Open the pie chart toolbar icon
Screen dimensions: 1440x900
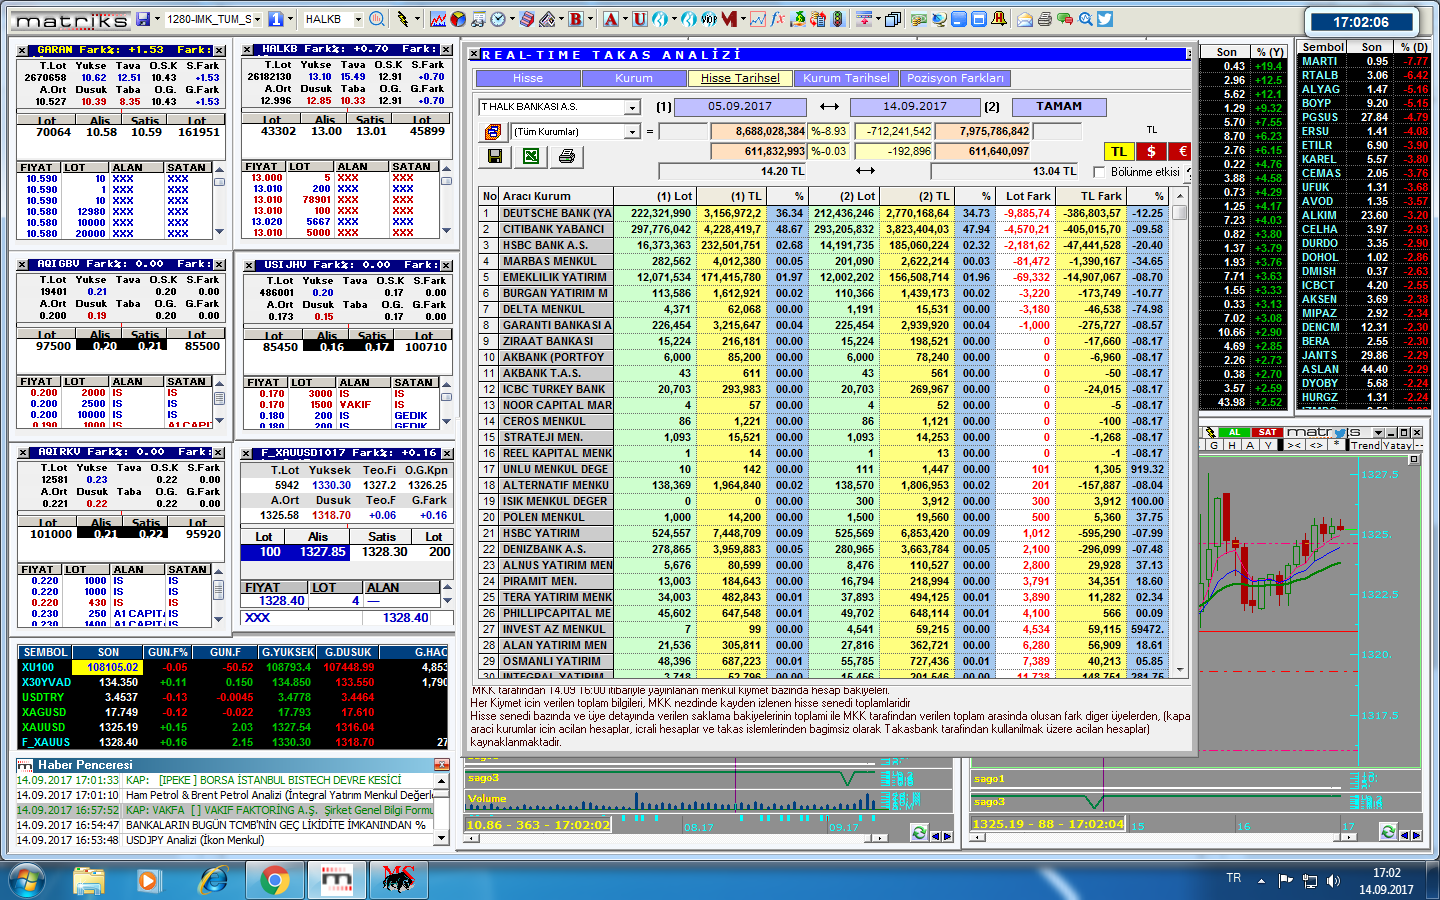(457, 19)
